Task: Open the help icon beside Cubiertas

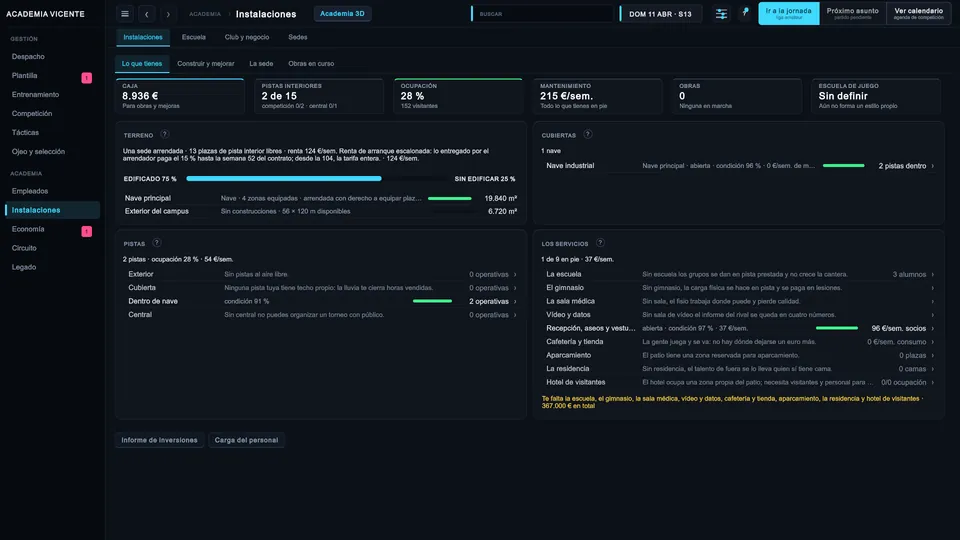Action: click(588, 135)
